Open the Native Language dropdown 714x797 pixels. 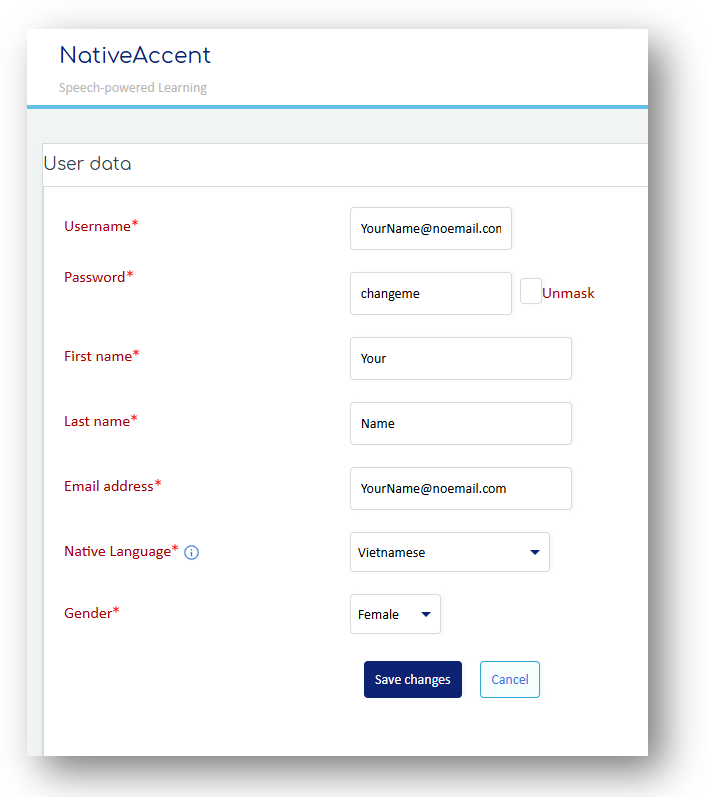click(x=449, y=552)
